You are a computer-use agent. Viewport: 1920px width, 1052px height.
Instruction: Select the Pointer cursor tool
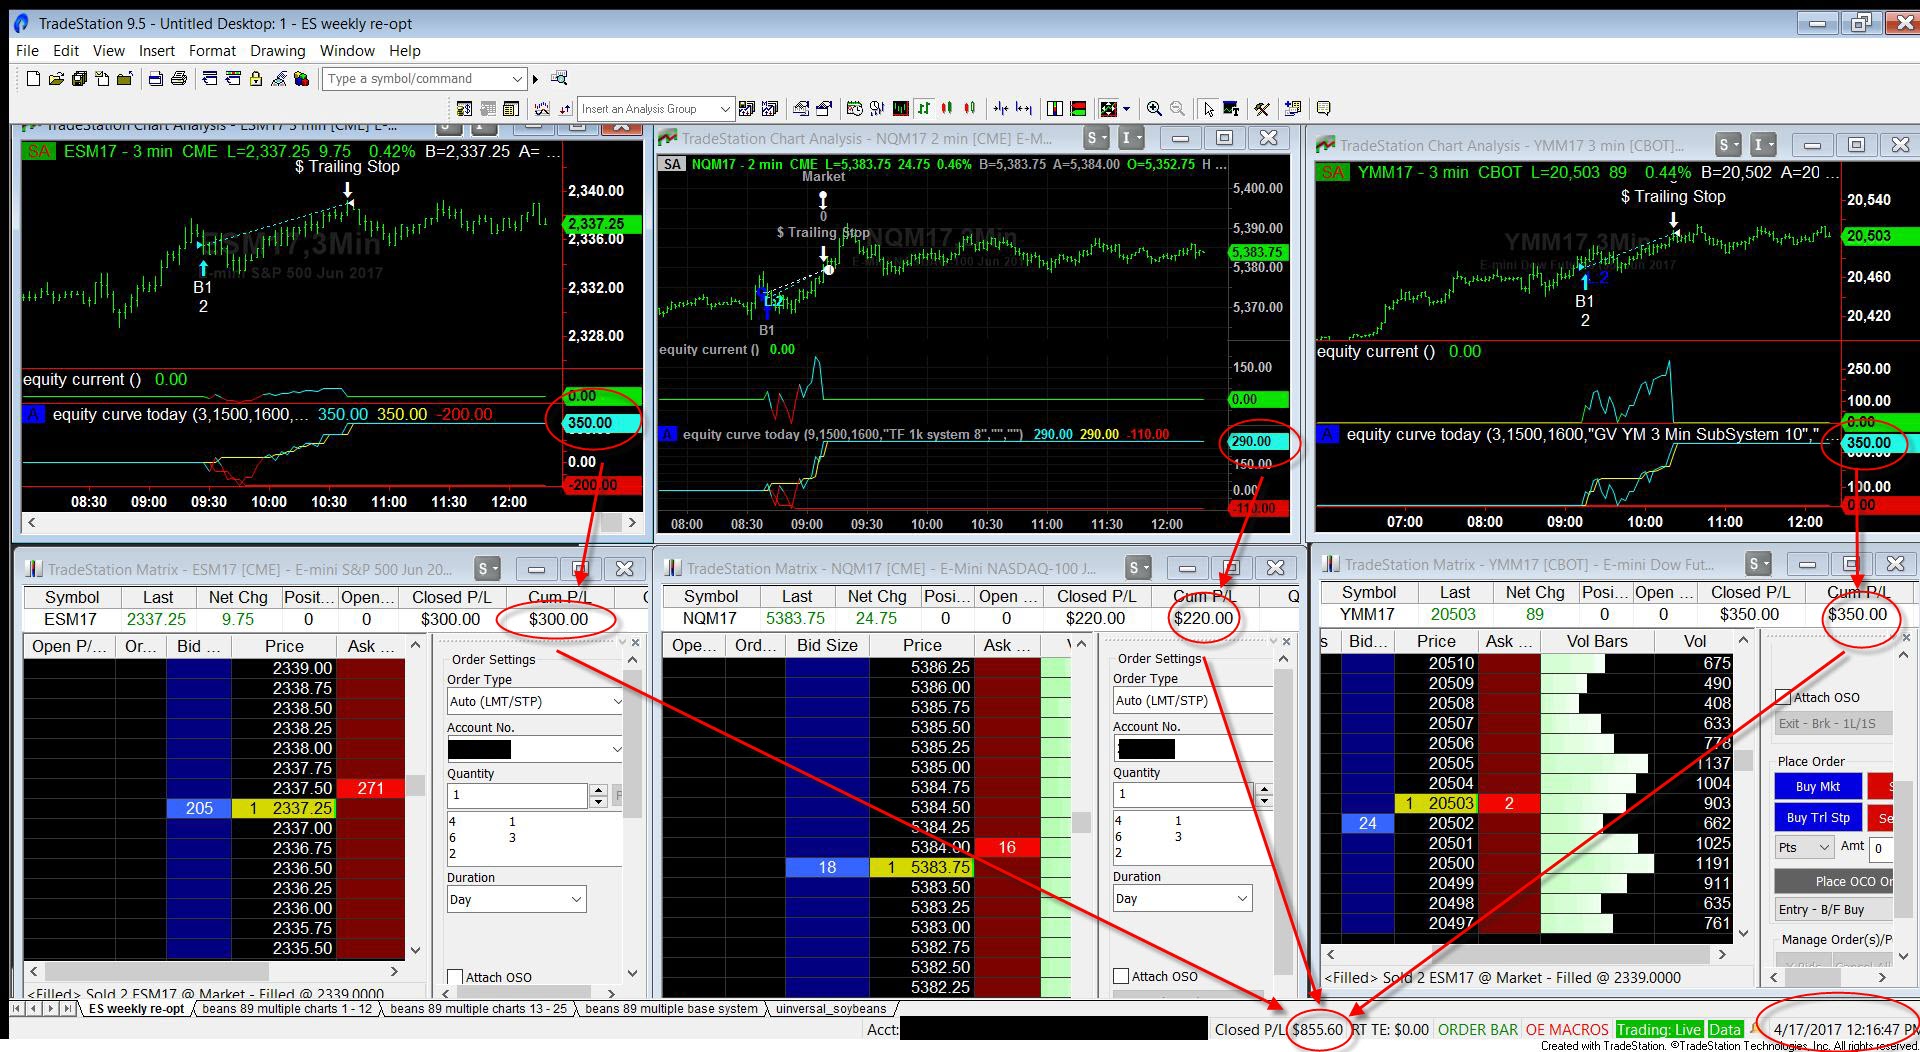[1208, 108]
